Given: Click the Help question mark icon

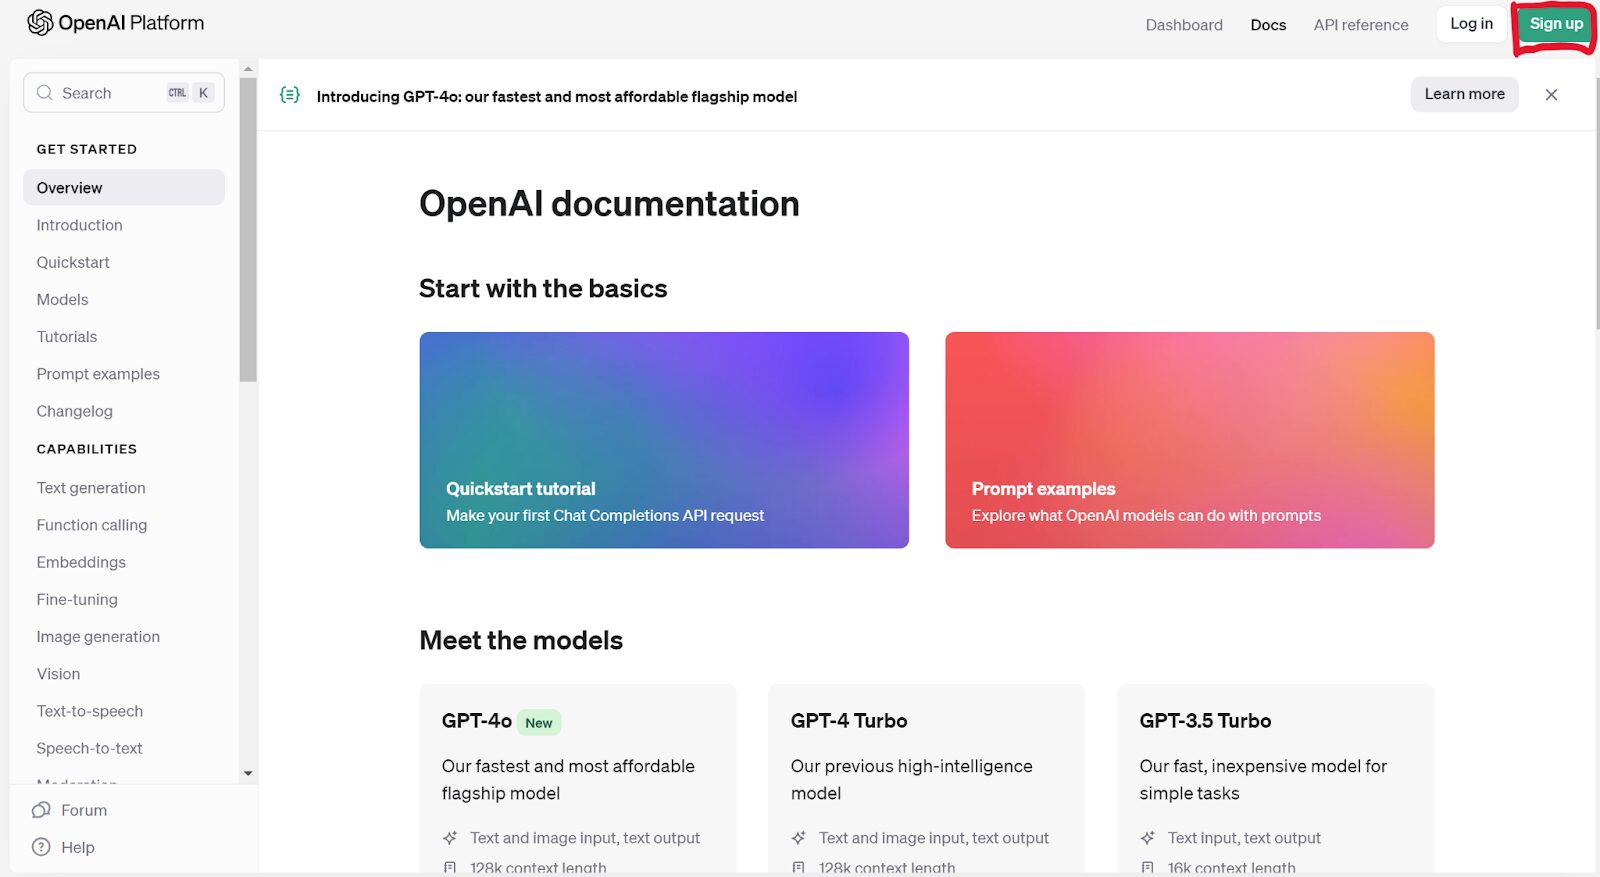Looking at the screenshot, I should click(x=41, y=847).
